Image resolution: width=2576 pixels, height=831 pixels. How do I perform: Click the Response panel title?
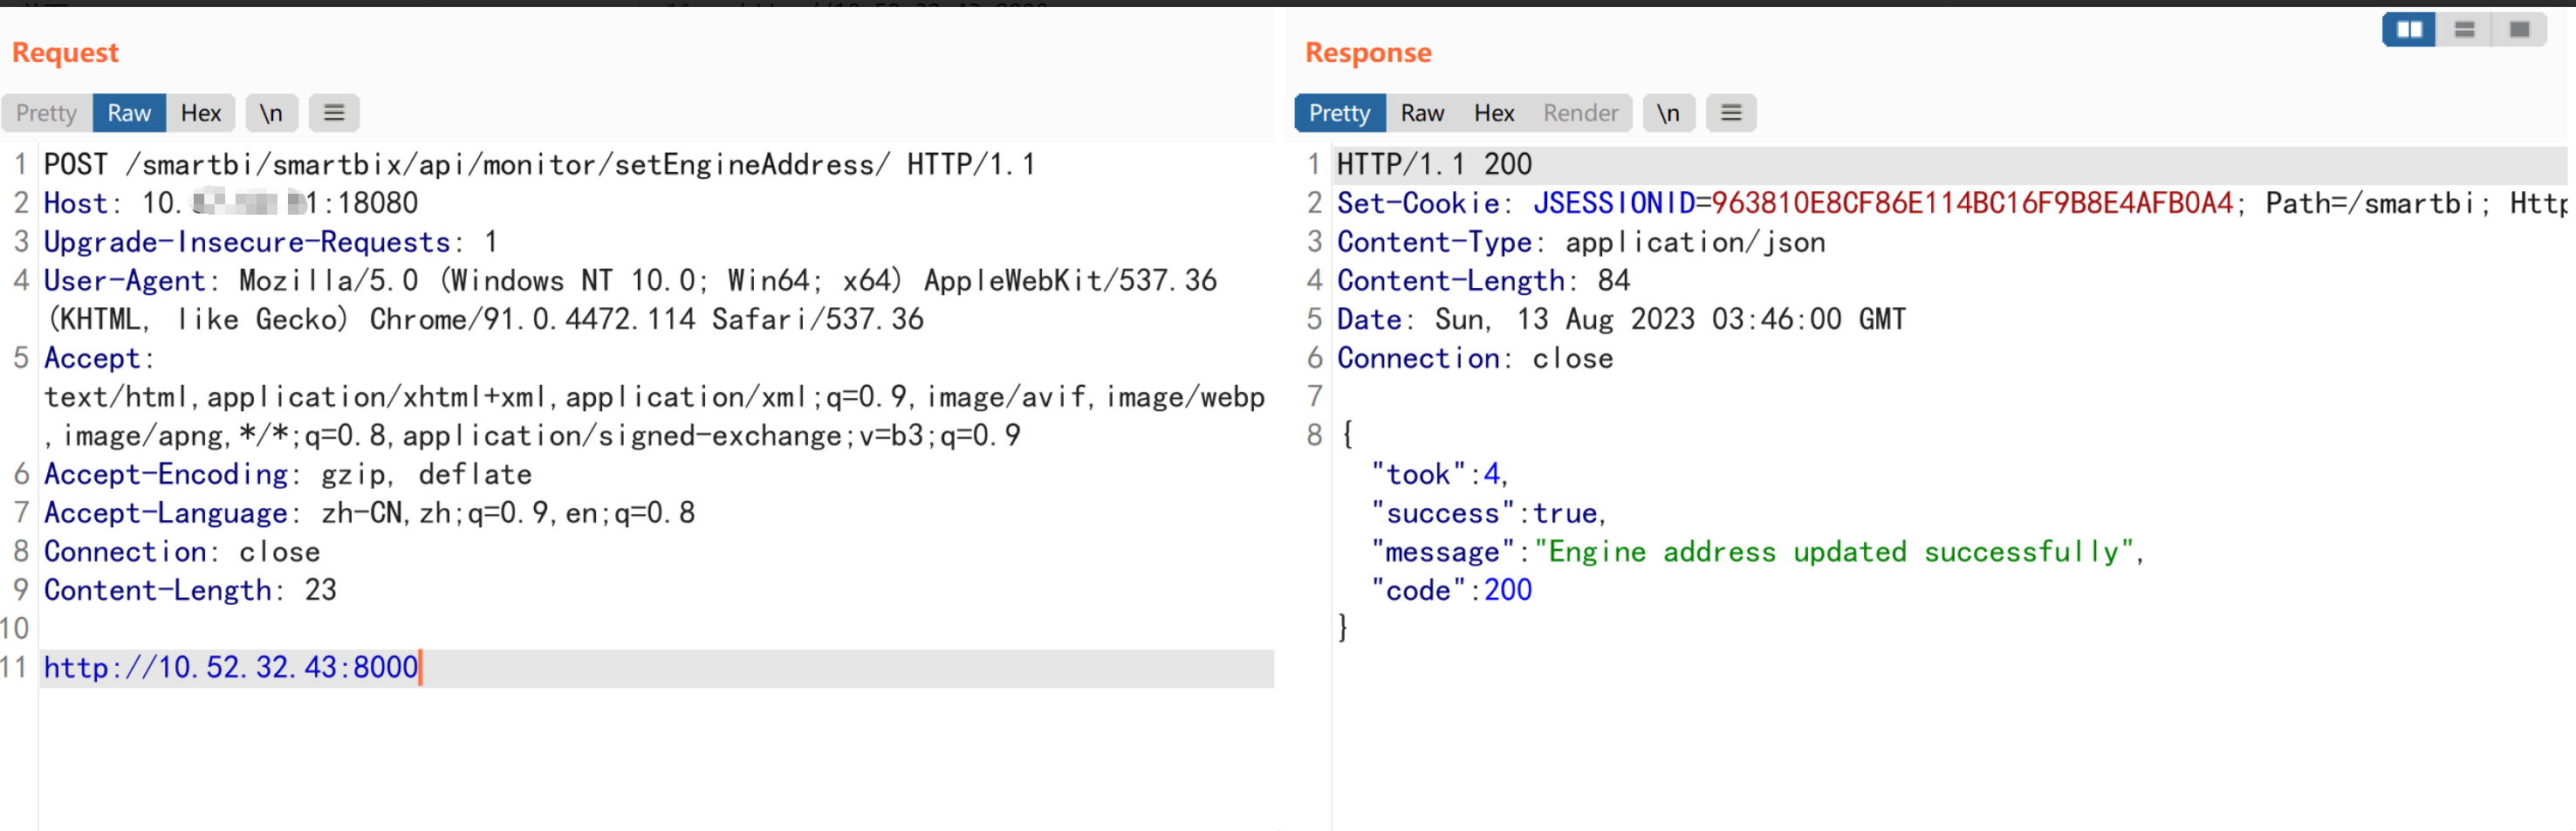1368,52
